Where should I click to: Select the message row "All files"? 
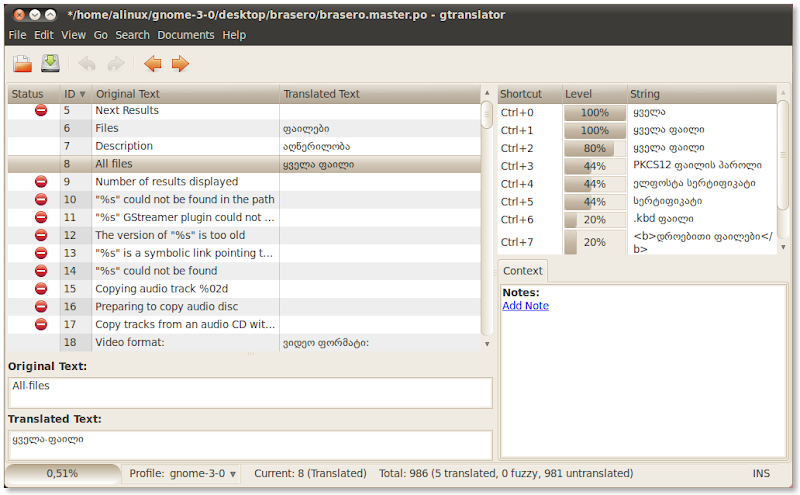(x=244, y=164)
